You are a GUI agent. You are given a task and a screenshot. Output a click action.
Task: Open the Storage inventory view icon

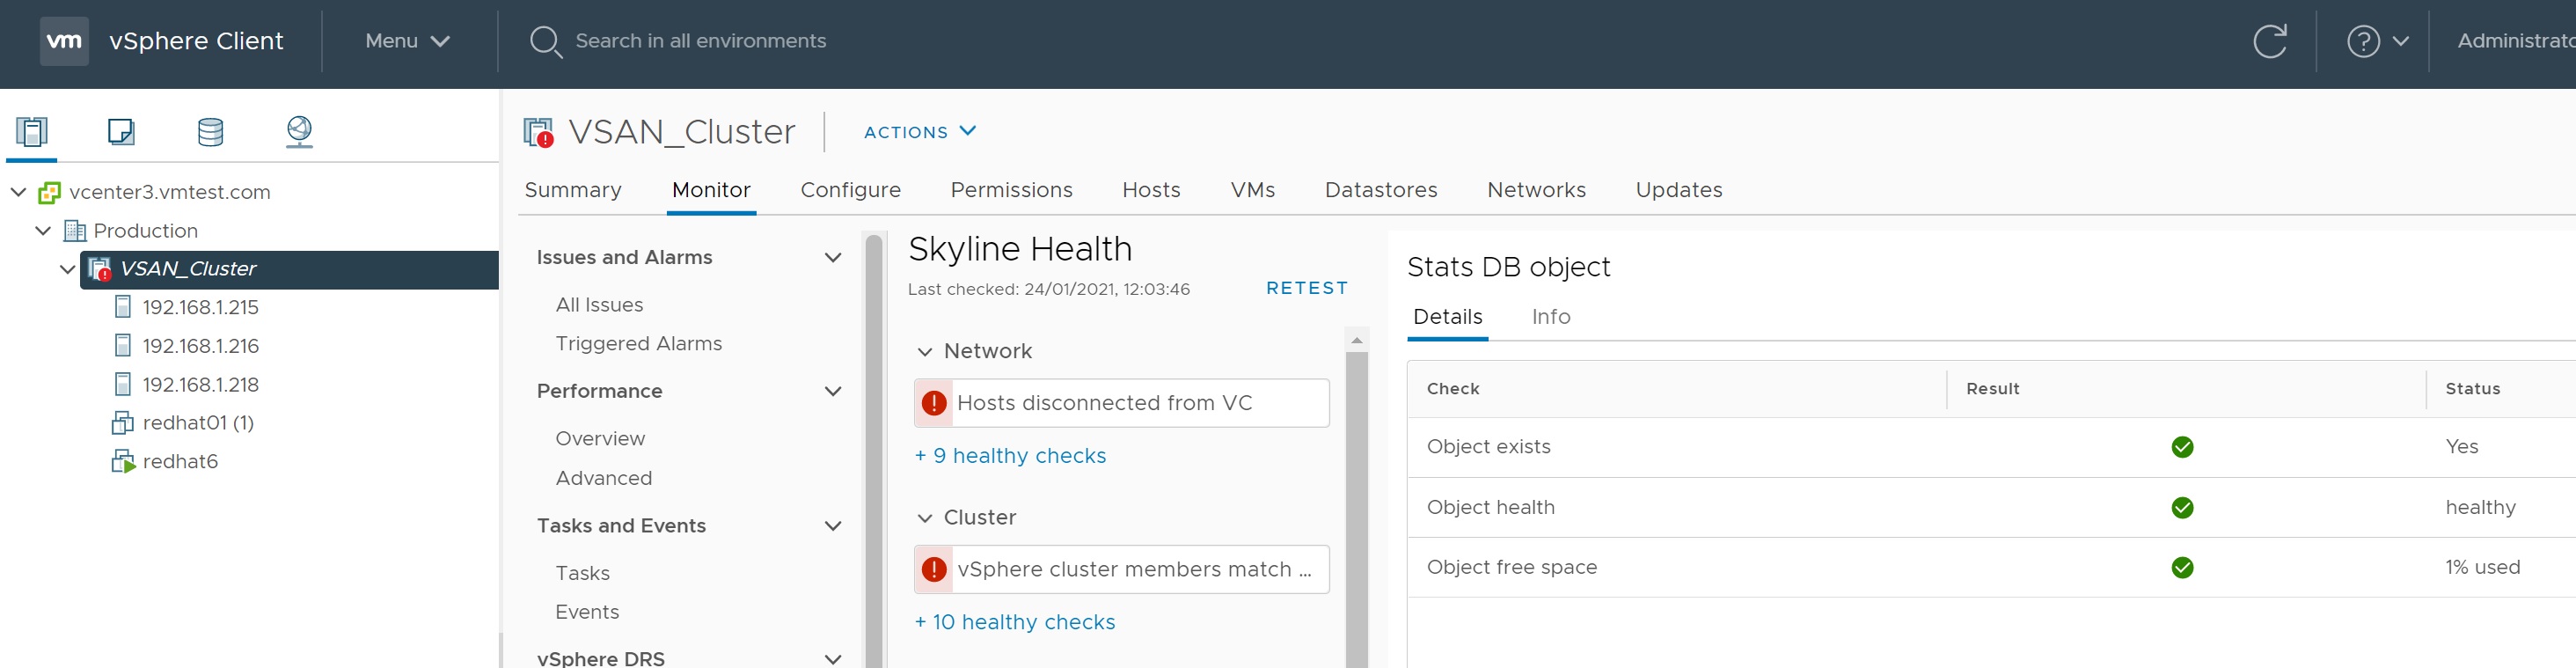coord(210,131)
